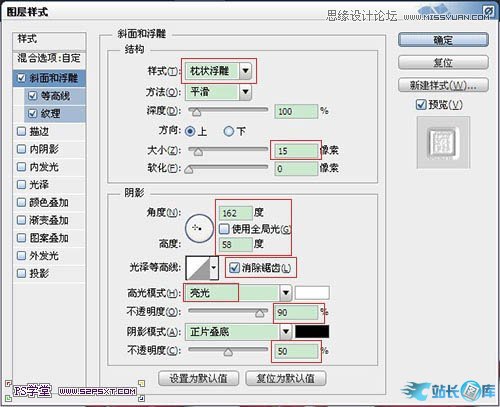Select 斜面和浮雕 bevel and emboss entry
This screenshot has height=407, width=500.
point(49,78)
